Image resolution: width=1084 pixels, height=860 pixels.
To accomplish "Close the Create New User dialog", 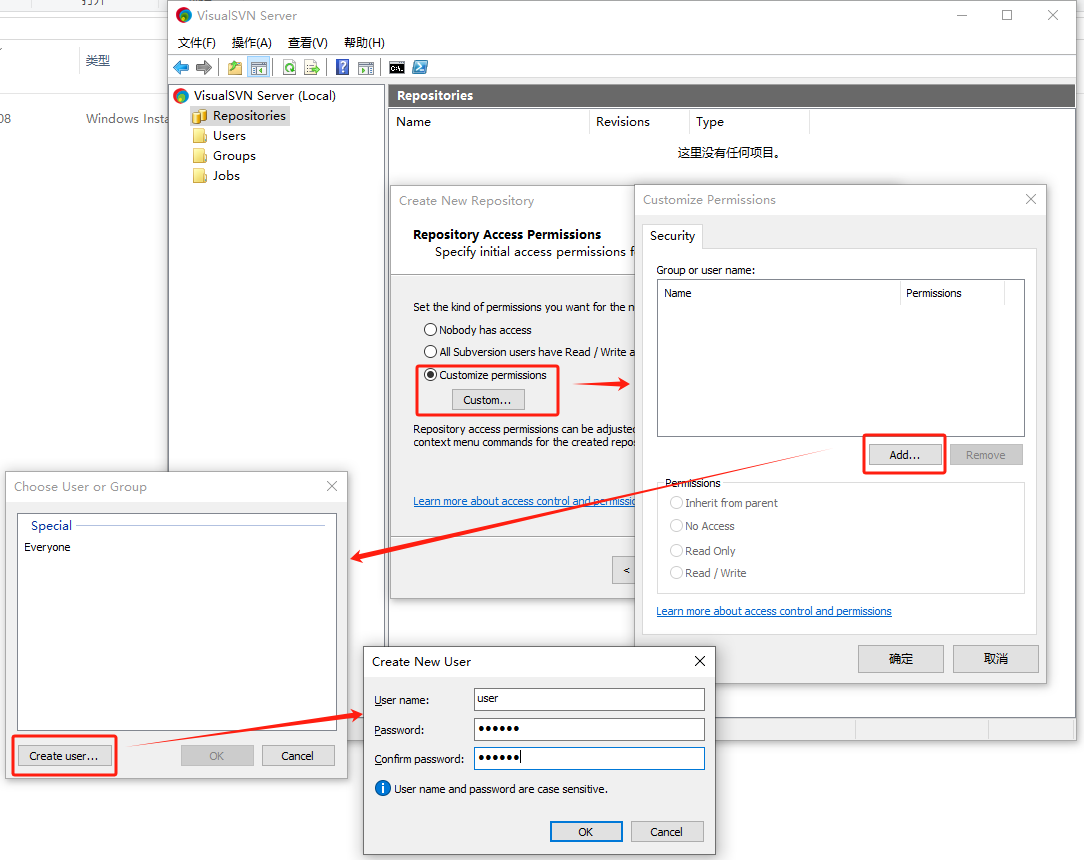I will click(700, 662).
